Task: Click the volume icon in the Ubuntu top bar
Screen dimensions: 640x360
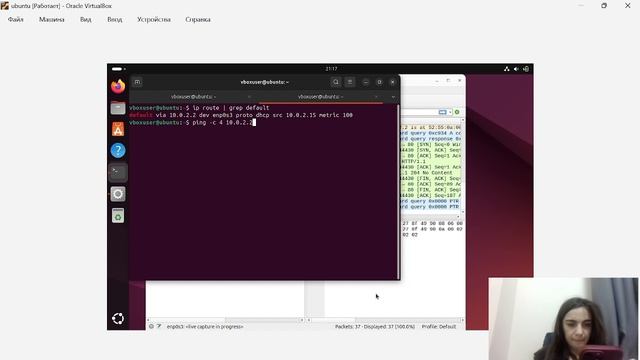Action: pos(516,69)
